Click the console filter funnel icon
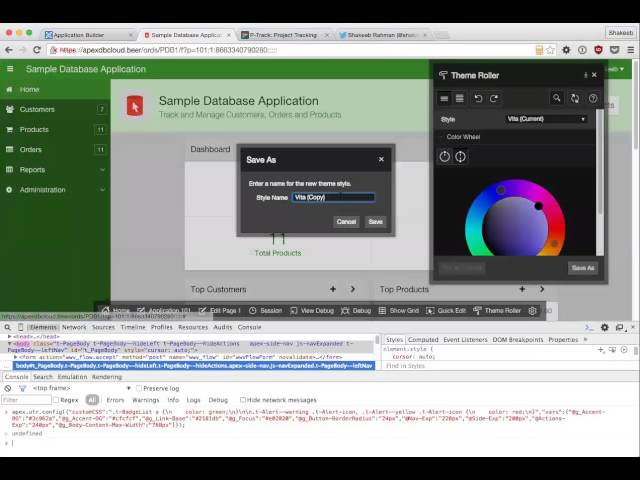 coord(22,388)
